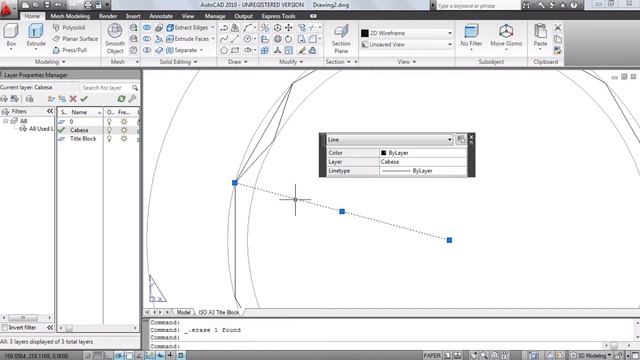Viewport: 640px width, 360px height.
Task: Toggle PAPER space button in status bar
Action: coord(432,356)
